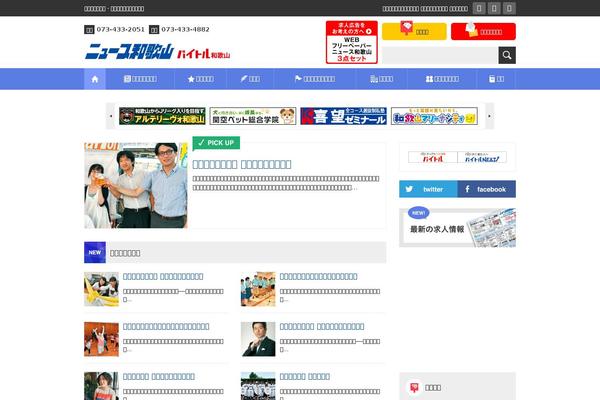Image resolution: width=600 pixels, height=400 pixels.
Task: Open the 喜望ゼミナール banner
Action: coord(344,116)
